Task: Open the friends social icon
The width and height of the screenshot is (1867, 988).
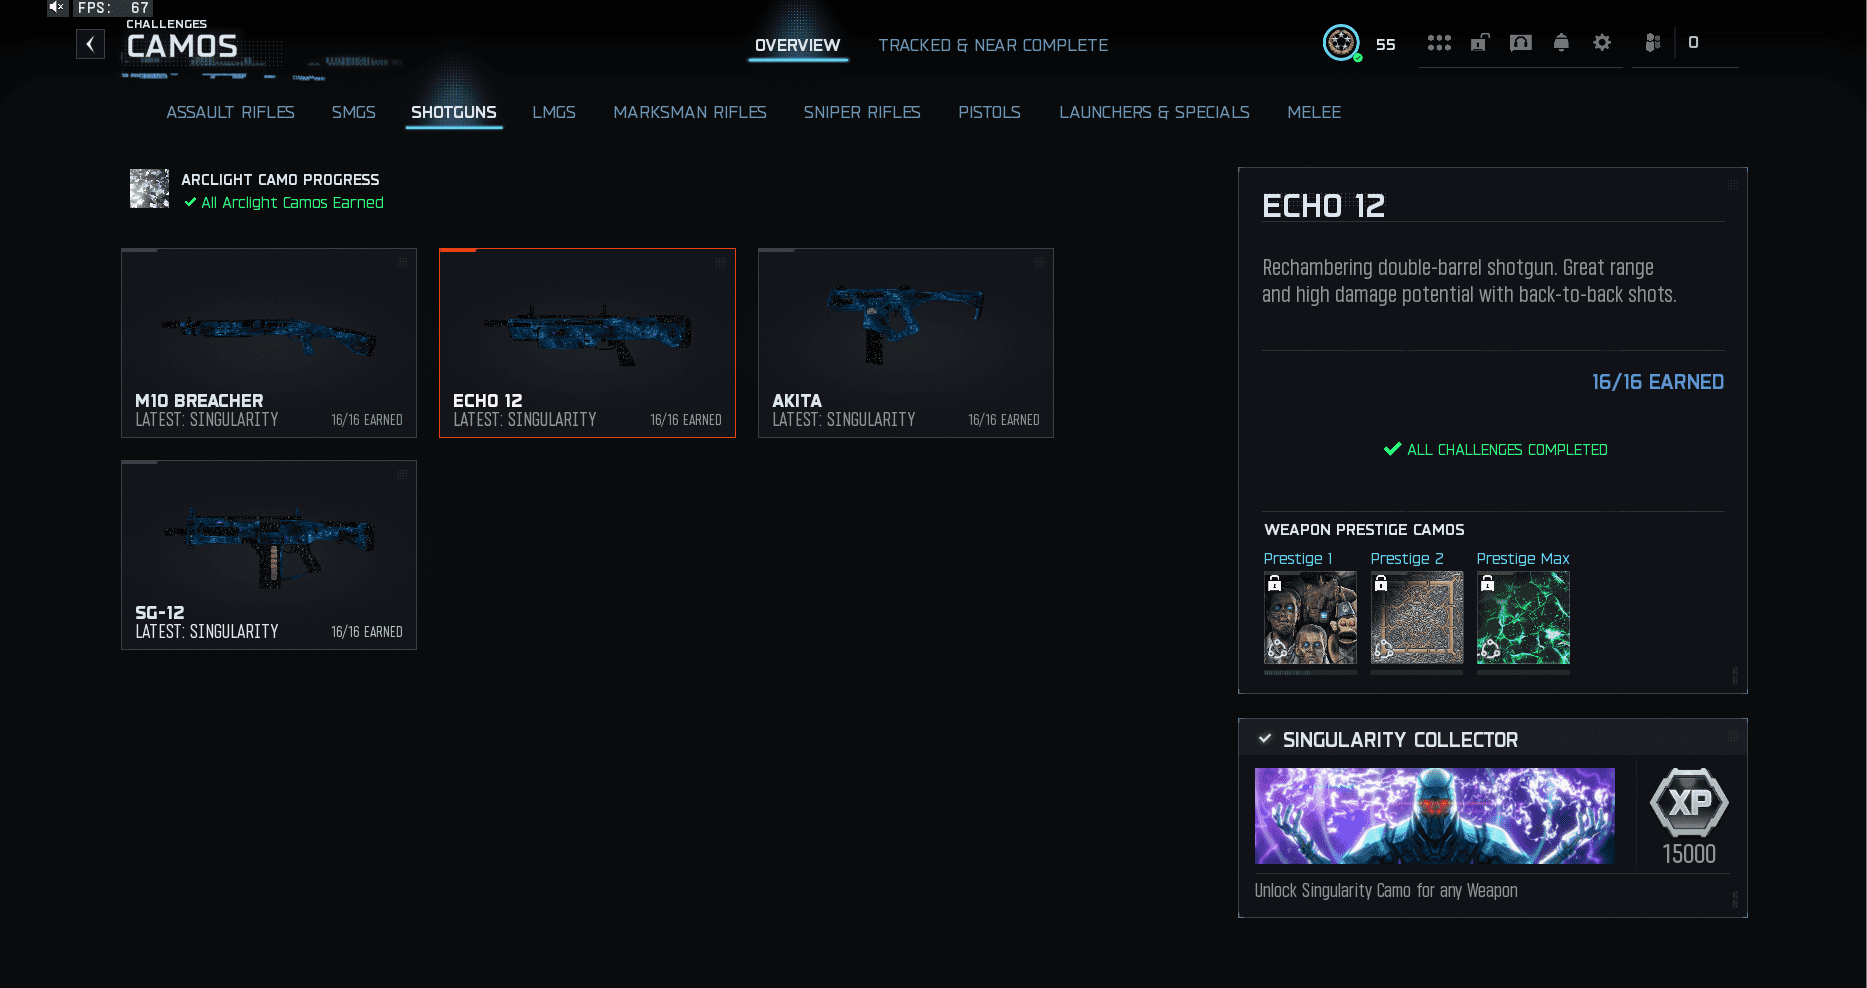Action: [1653, 43]
